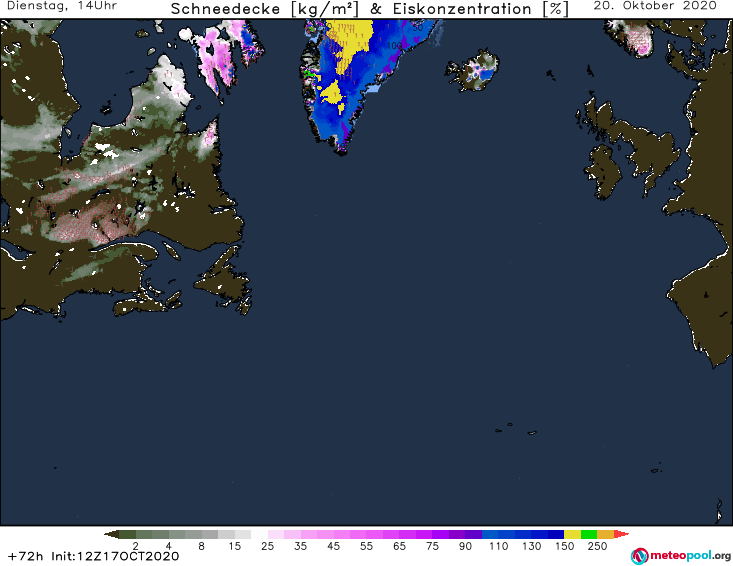This screenshot has height=566, width=733.
Task: Click the '100' contour label on Greenland
Action: [x=394, y=45]
